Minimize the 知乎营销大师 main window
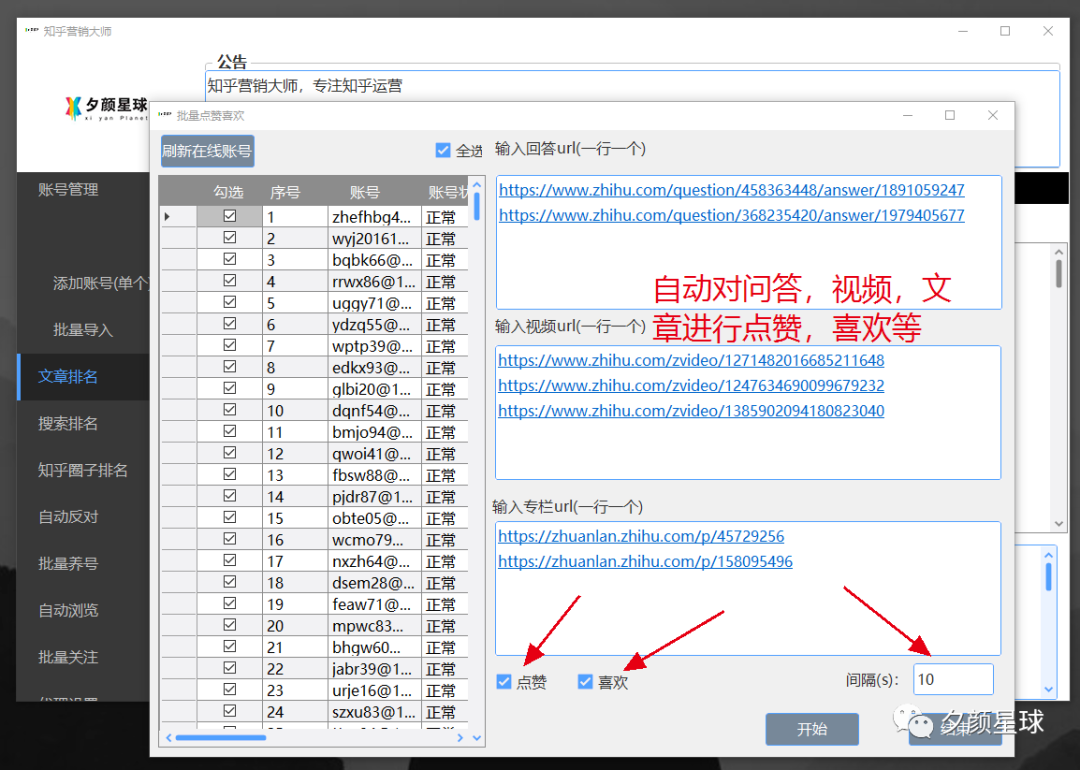 click(963, 31)
